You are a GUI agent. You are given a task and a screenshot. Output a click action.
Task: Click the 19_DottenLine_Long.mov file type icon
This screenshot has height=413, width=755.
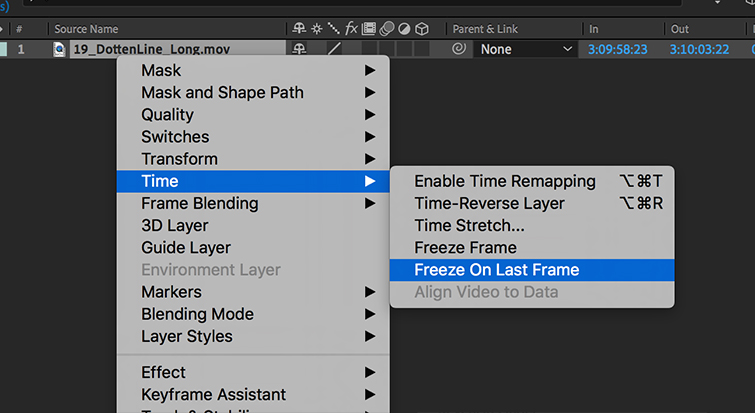click(x=59, y=48)
